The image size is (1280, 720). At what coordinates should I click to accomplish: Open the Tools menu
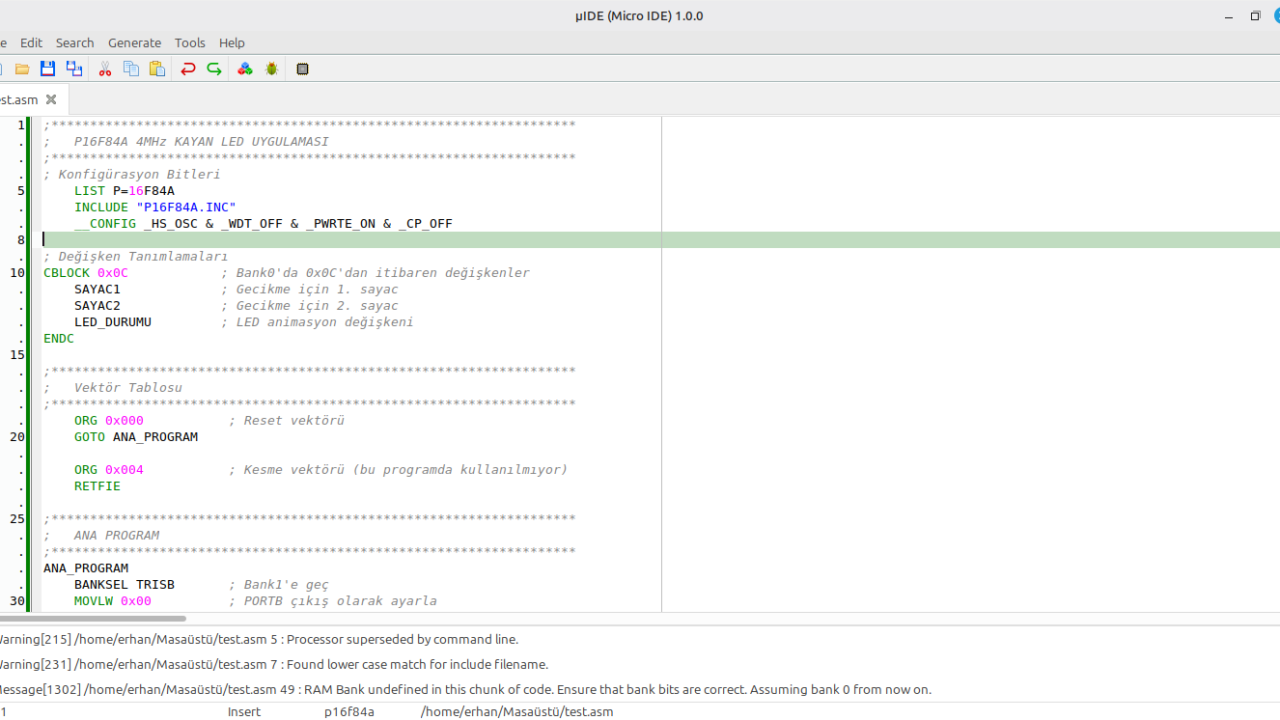coord(190,43)
